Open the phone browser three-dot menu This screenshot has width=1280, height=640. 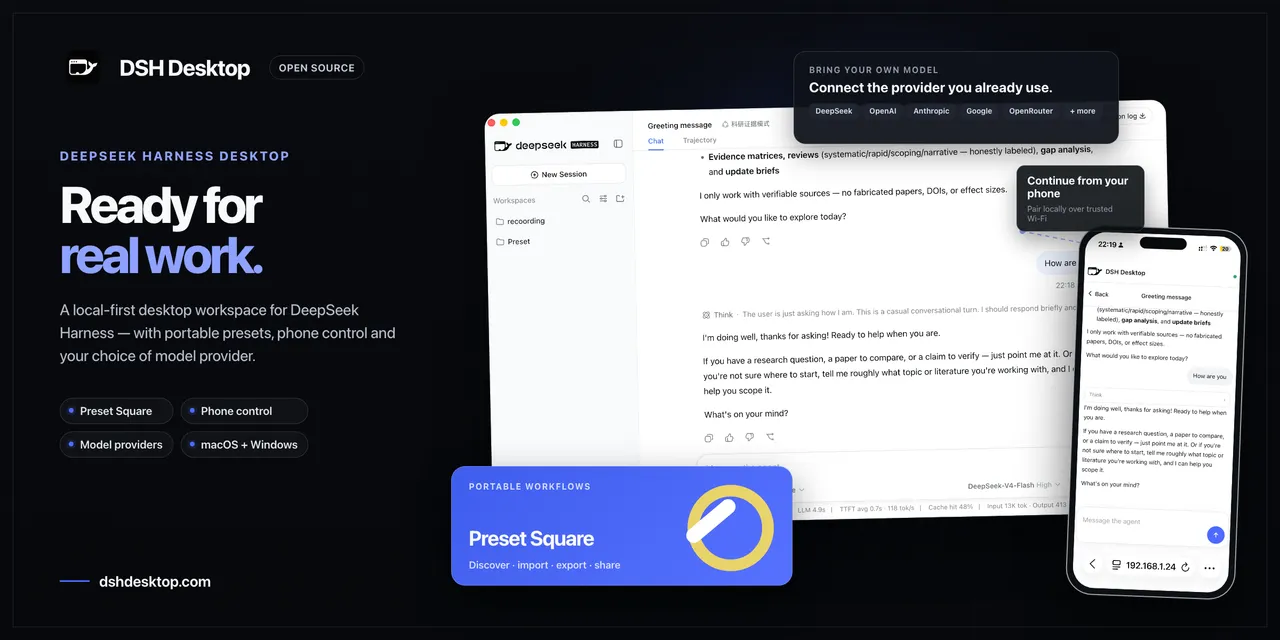pyautogui.click(x=1209, y=568)
